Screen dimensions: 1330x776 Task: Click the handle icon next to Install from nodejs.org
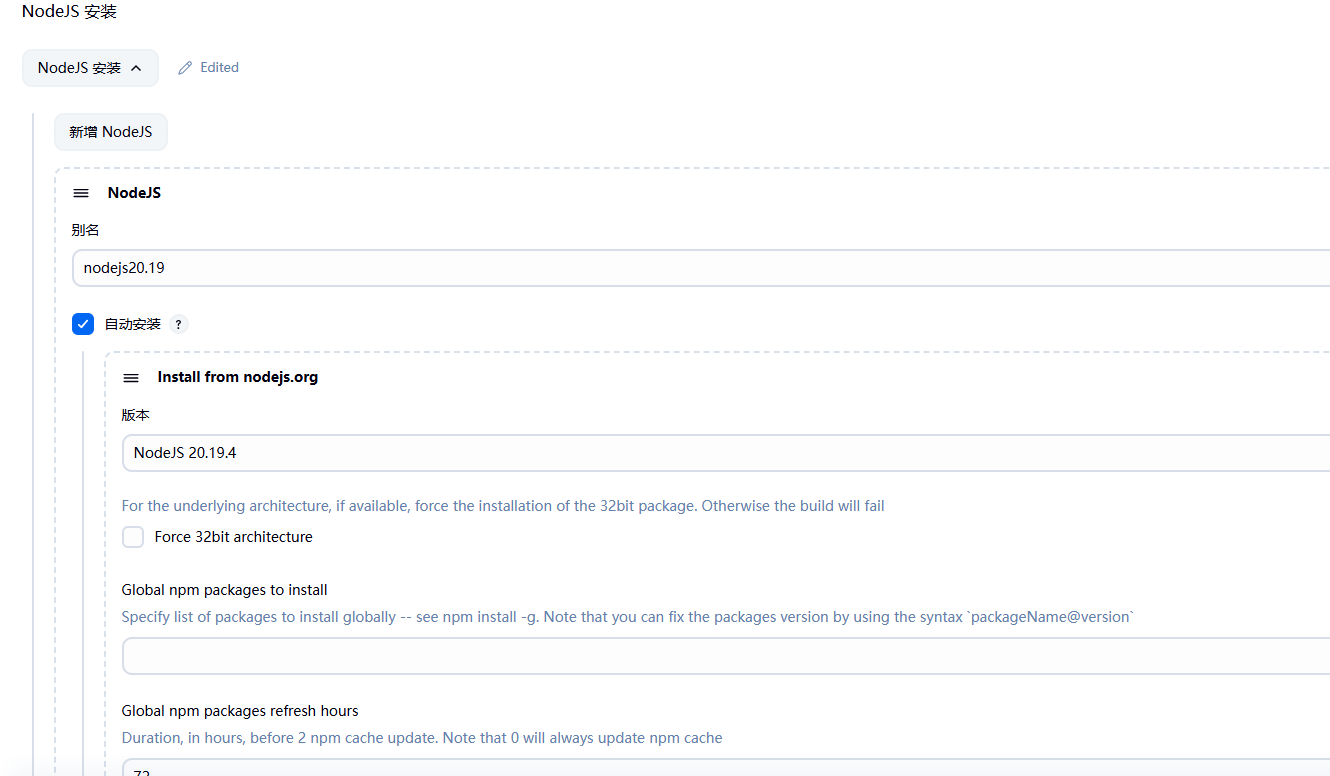131,378
